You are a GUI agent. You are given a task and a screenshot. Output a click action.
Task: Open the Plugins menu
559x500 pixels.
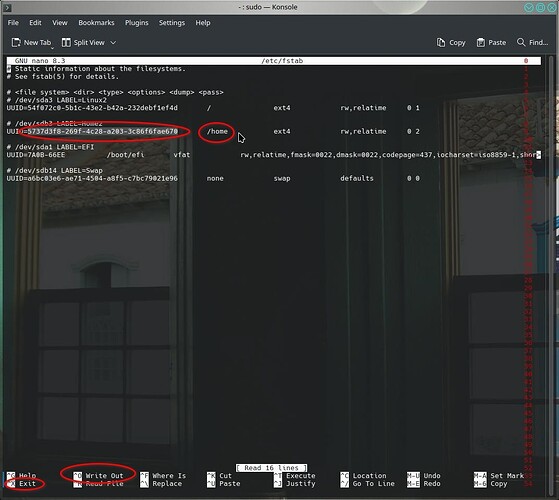[137, 23]
